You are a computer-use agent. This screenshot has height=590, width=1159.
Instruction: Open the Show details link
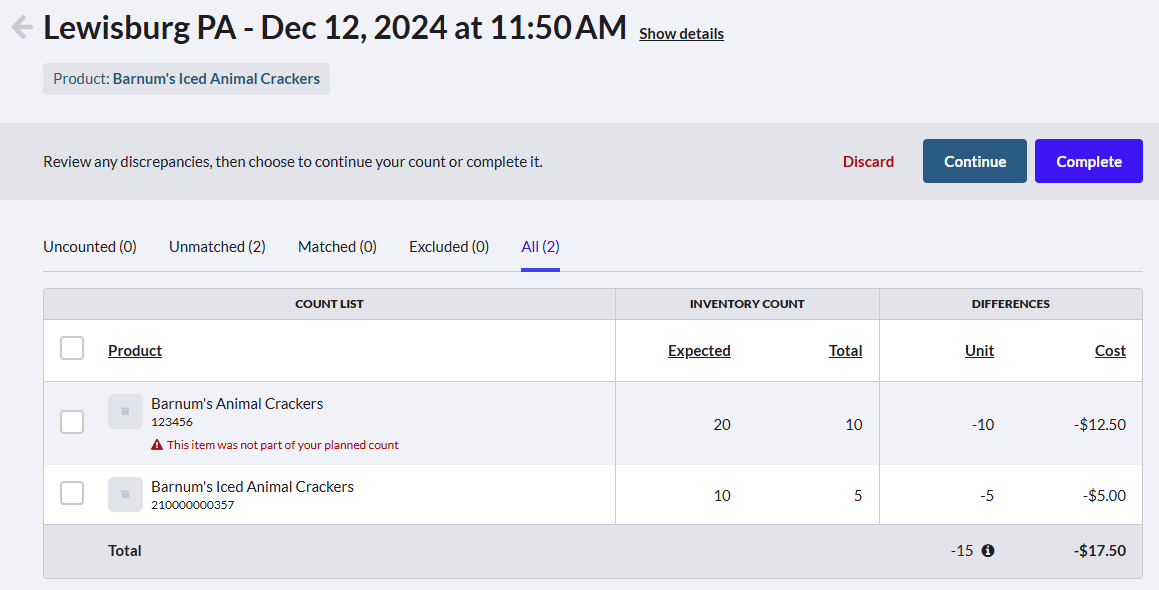pyautogui.click(x=682, y=34)
